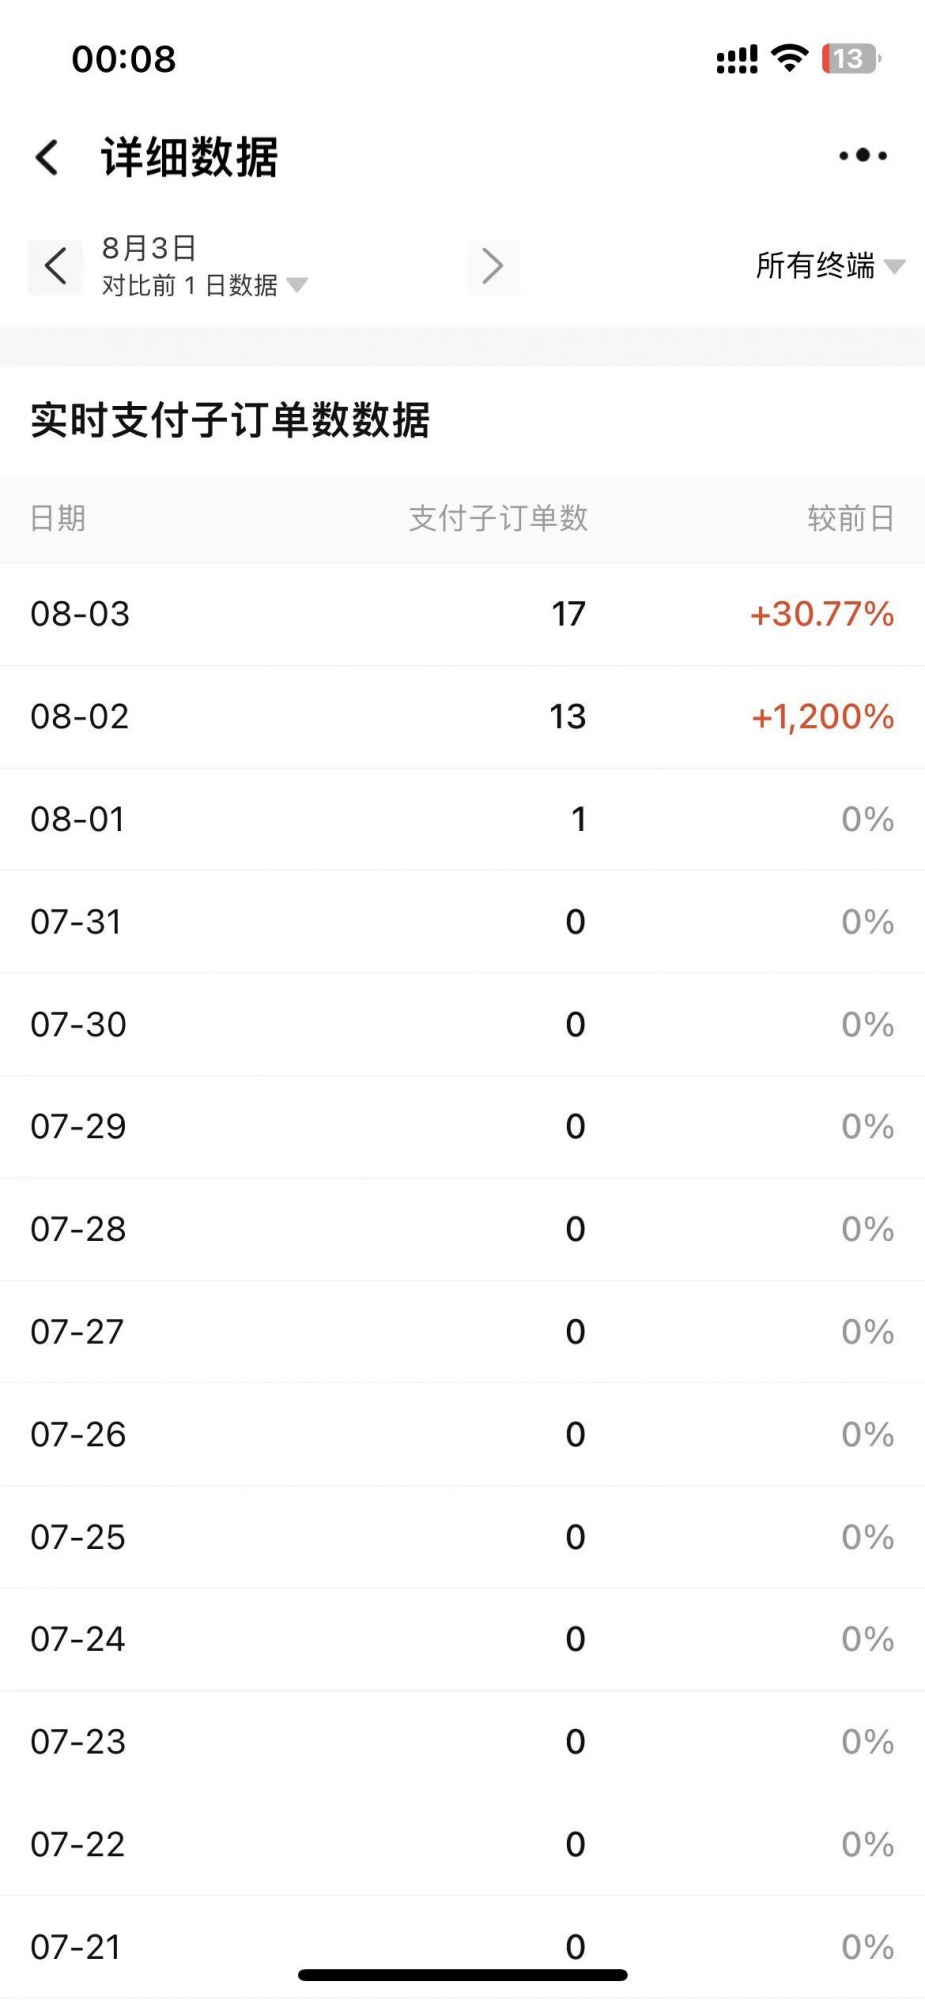Tap the battery indicator in status bar
The width and height of the screenshot is (925, 2000).
(x=851, y=59)
